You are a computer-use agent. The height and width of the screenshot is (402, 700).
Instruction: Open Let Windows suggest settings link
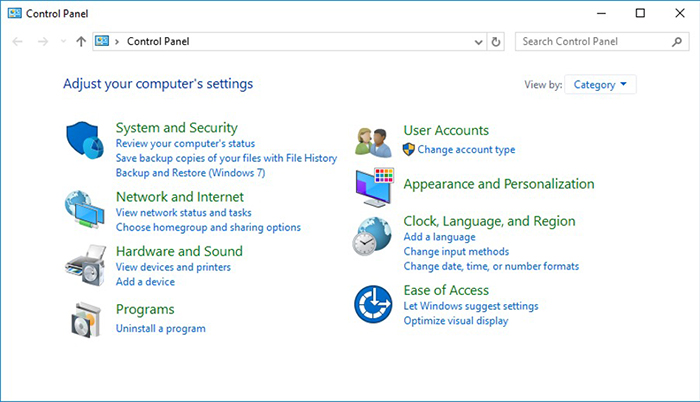pos(470,306)
